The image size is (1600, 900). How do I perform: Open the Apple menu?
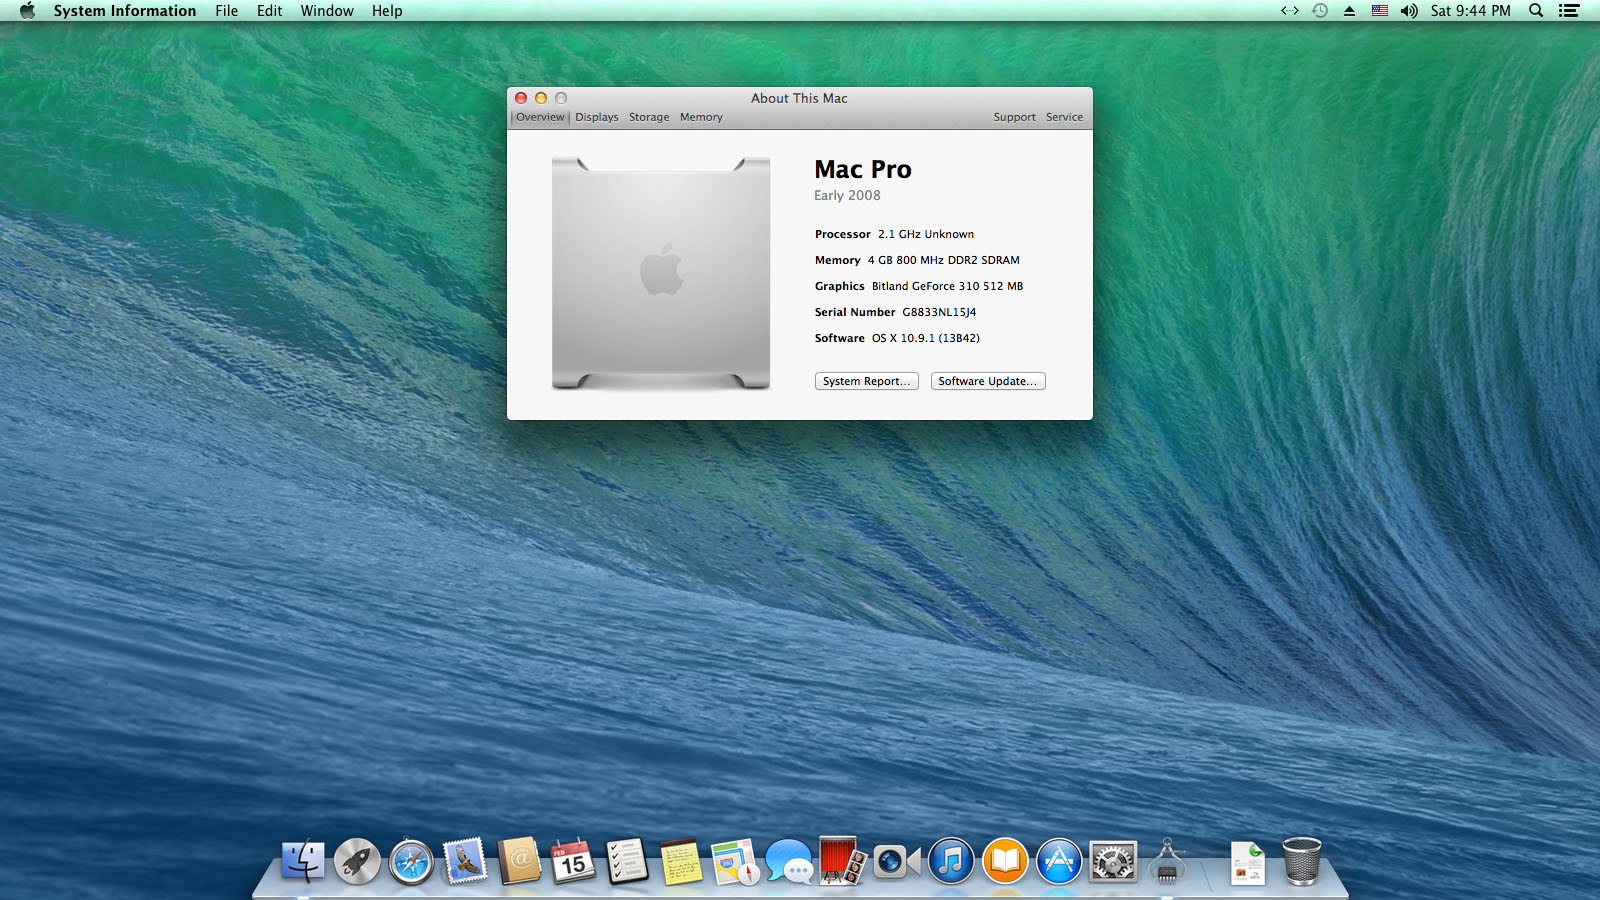(x=27, y=11)
